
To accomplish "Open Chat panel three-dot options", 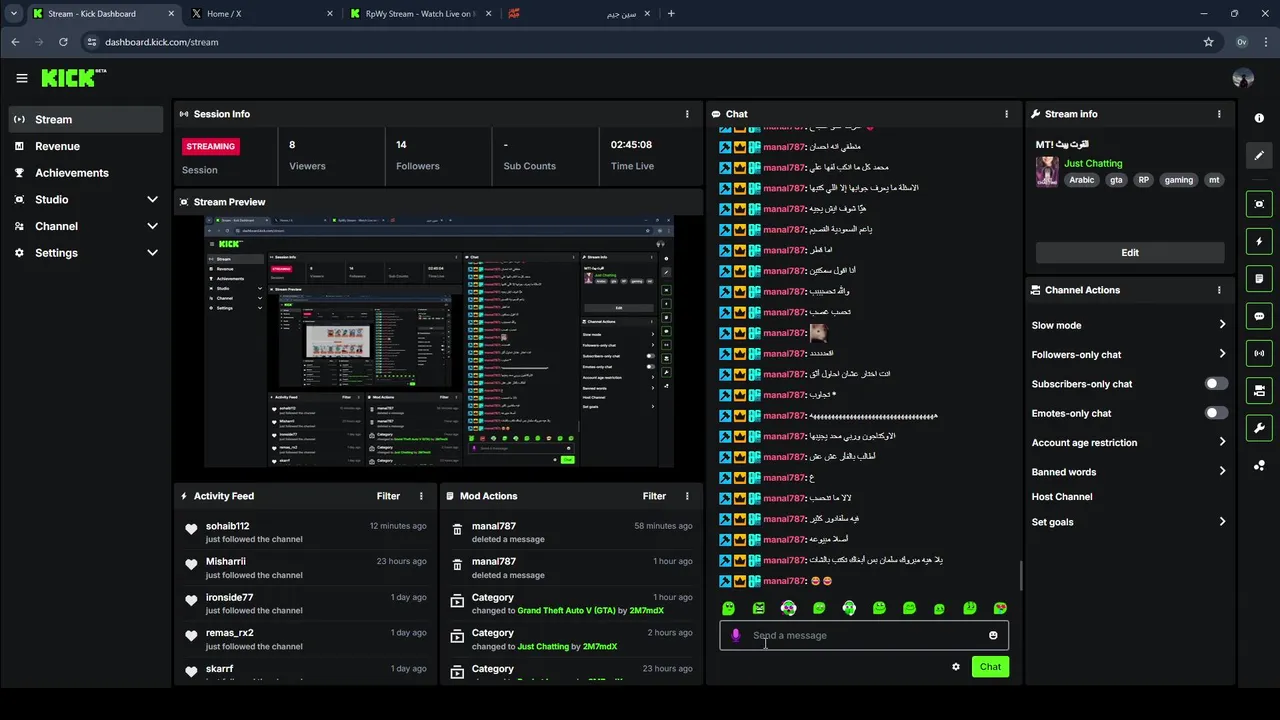I will tap(1006, 114).
